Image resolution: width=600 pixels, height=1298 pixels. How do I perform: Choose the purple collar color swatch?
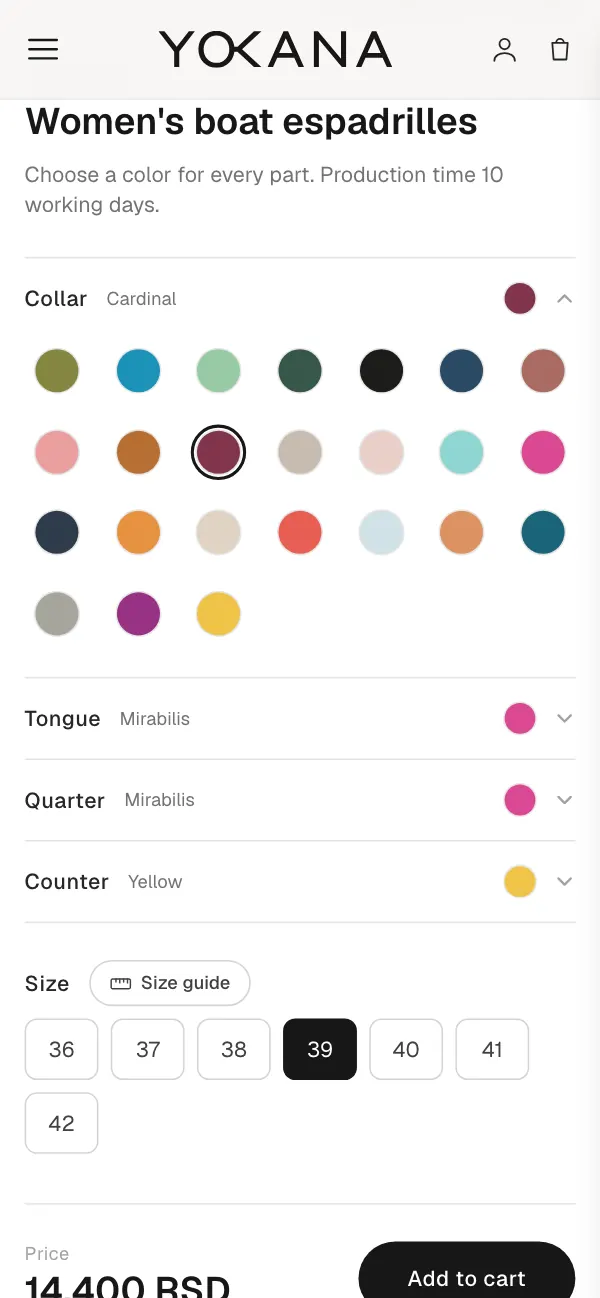(138, 613)
